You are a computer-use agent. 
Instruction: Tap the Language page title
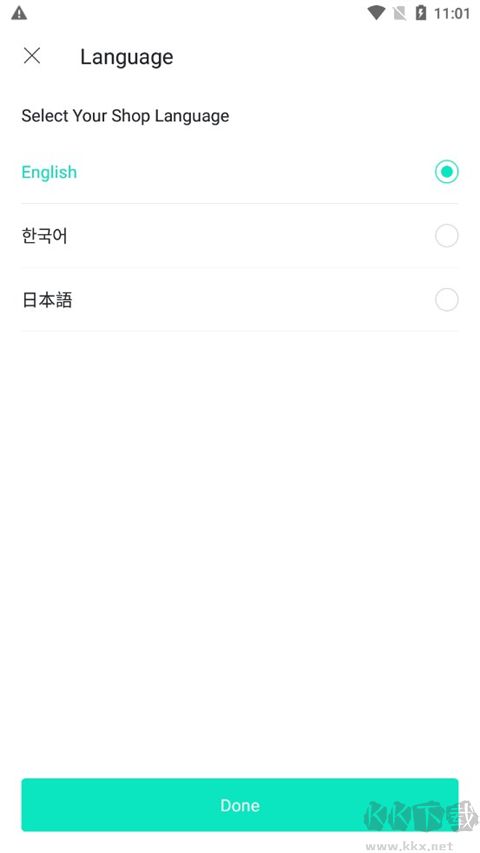click(127, 57)
